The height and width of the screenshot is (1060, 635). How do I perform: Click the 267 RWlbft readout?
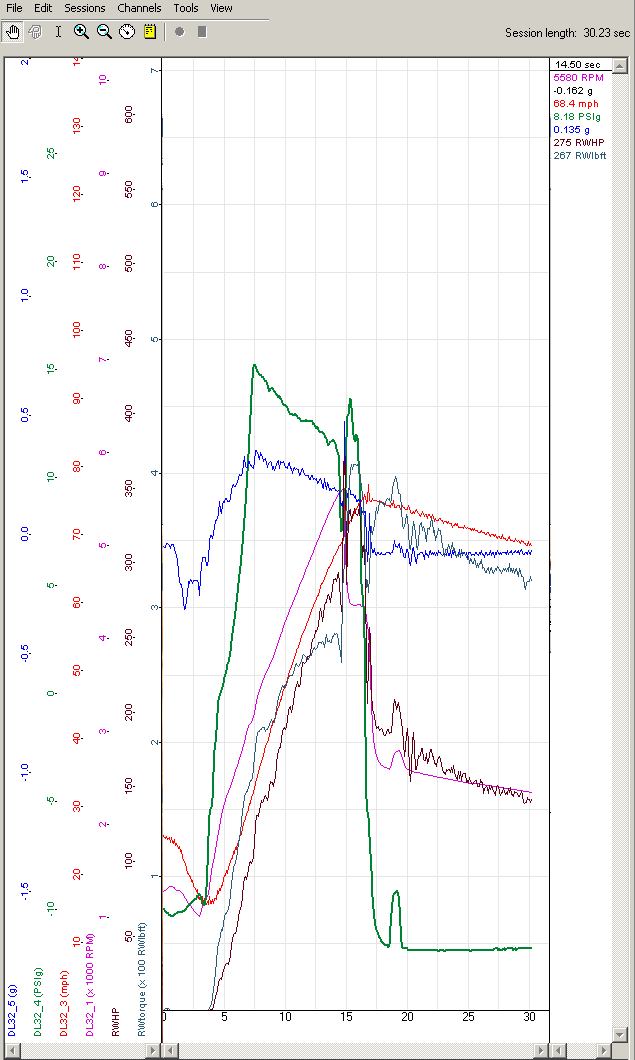point(579,155)
